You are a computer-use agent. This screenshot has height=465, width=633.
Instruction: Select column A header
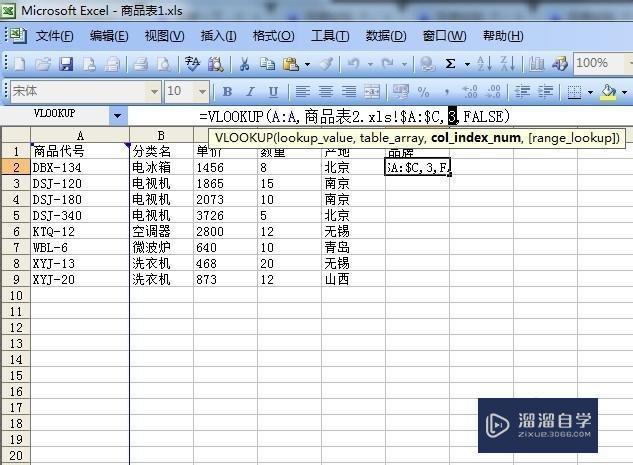click(80, 135)
